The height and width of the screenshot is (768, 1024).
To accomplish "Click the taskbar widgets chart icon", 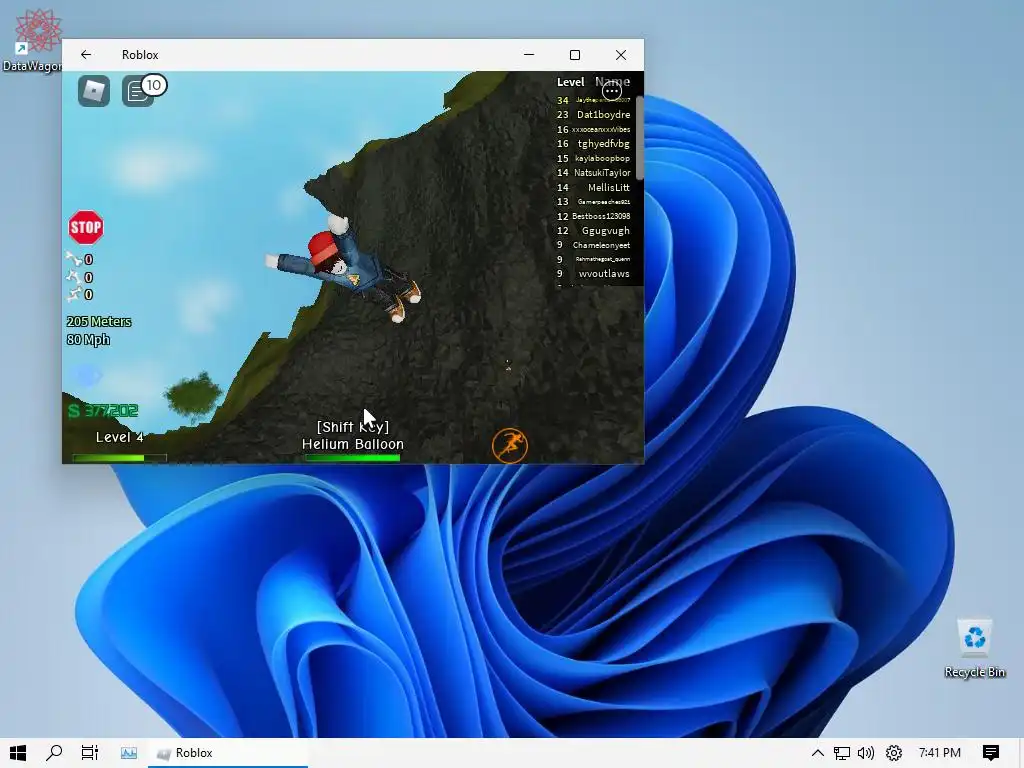I will coord(129,753).
